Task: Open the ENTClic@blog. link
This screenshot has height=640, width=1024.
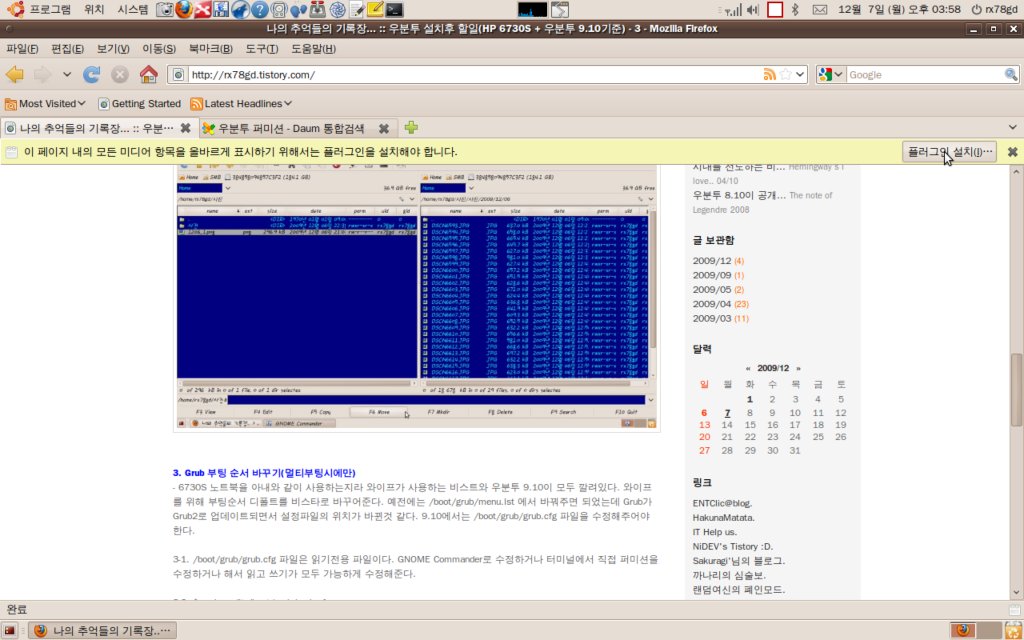Action: tap(722, 504)
